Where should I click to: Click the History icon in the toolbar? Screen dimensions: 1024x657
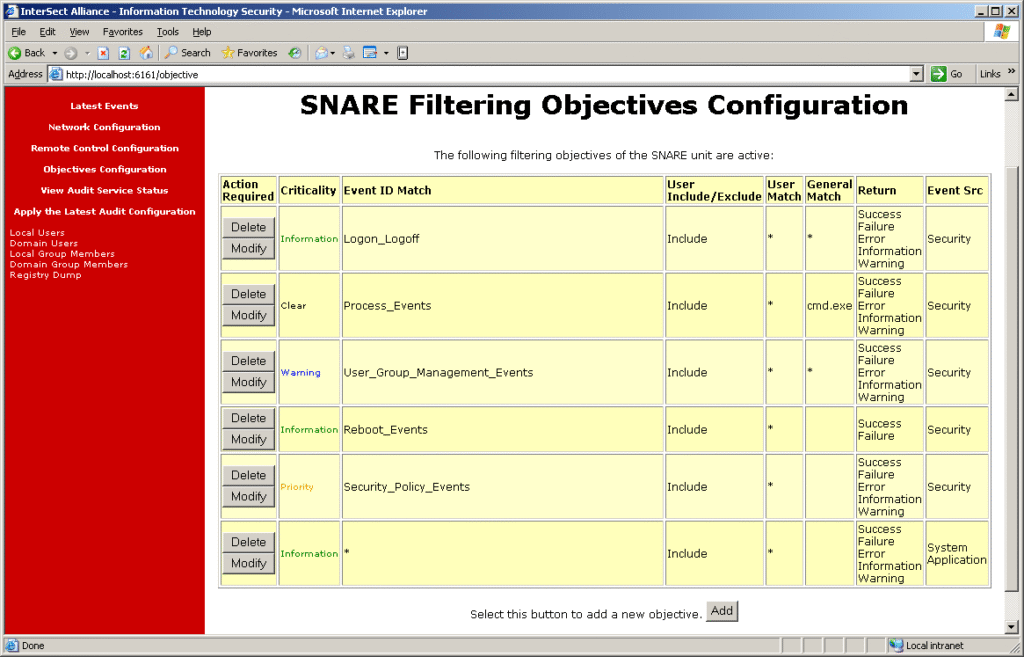click(295, 53)
